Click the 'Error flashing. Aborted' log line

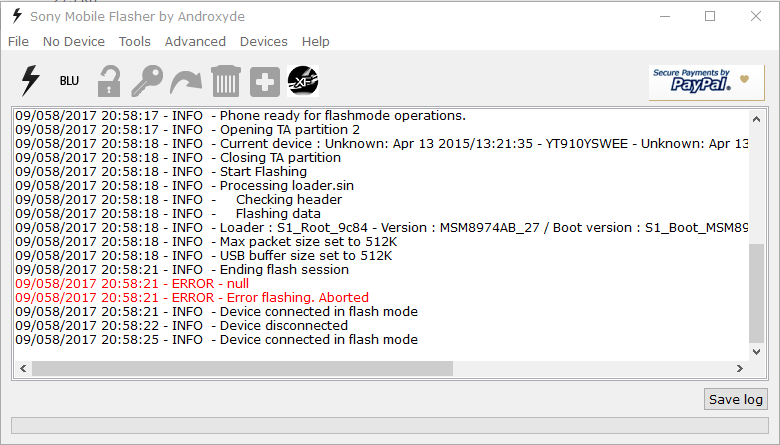click(x=192, y=297)
